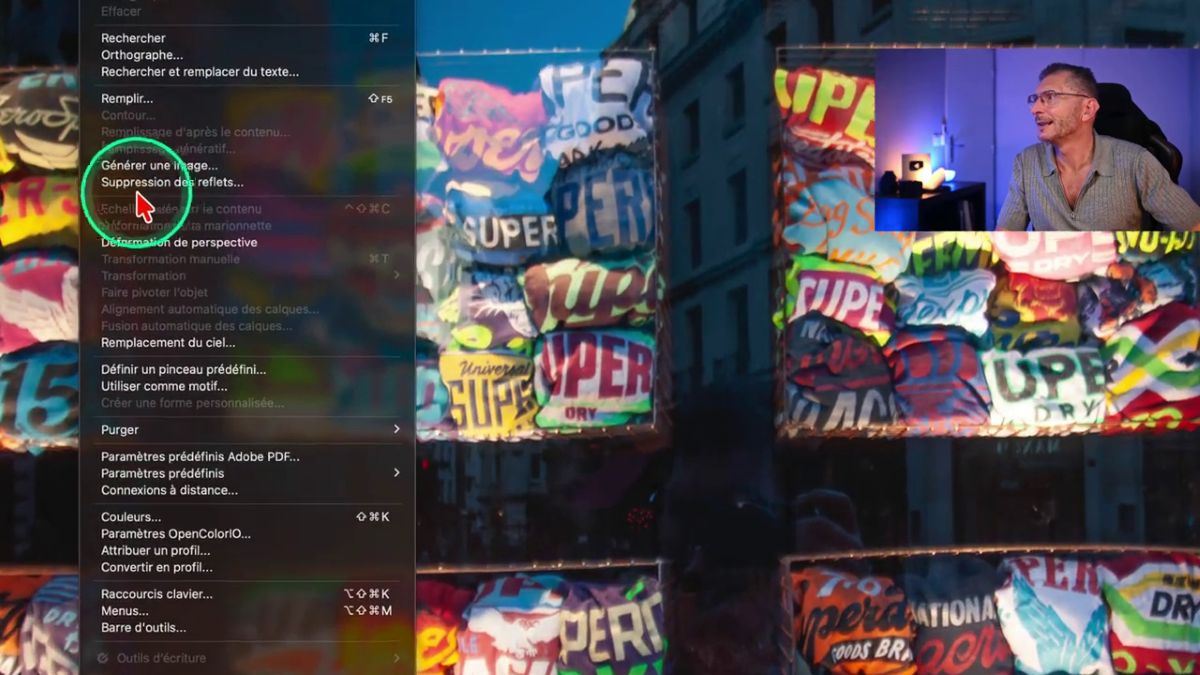Click Créer une forme personnalisée...
This screenshot has width=1200, height=675.
[192, 403]
